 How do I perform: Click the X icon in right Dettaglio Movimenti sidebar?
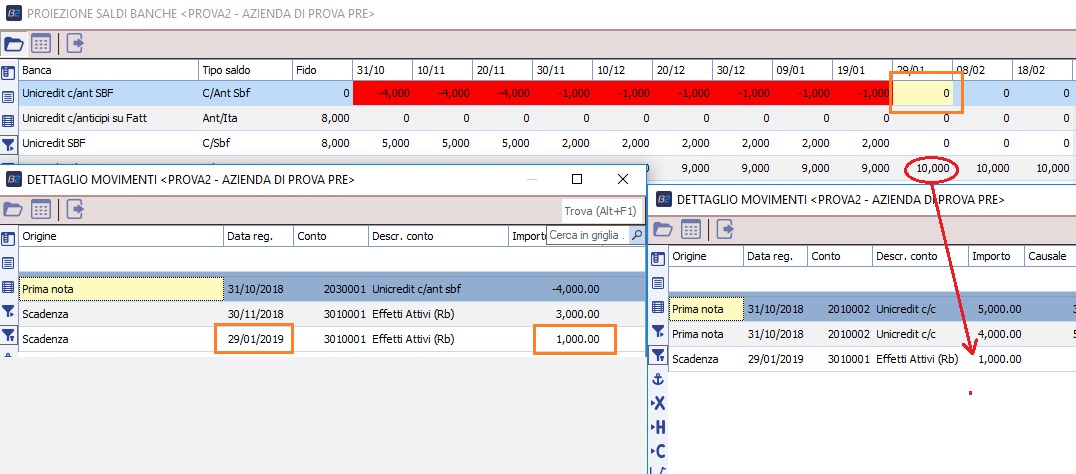(658, 403)
